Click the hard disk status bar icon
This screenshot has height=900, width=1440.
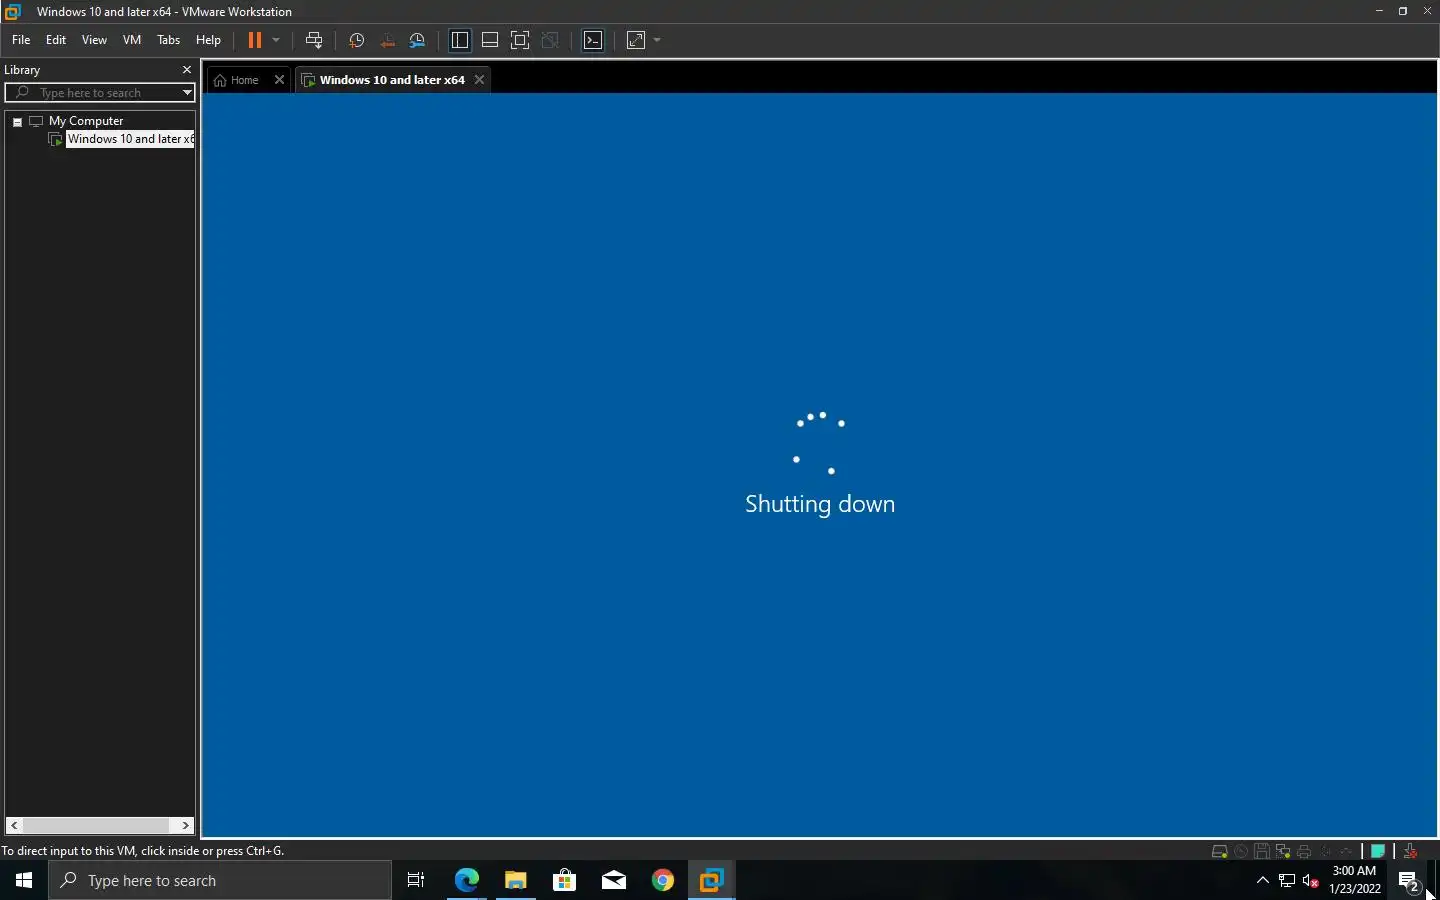pos(1219,852)
